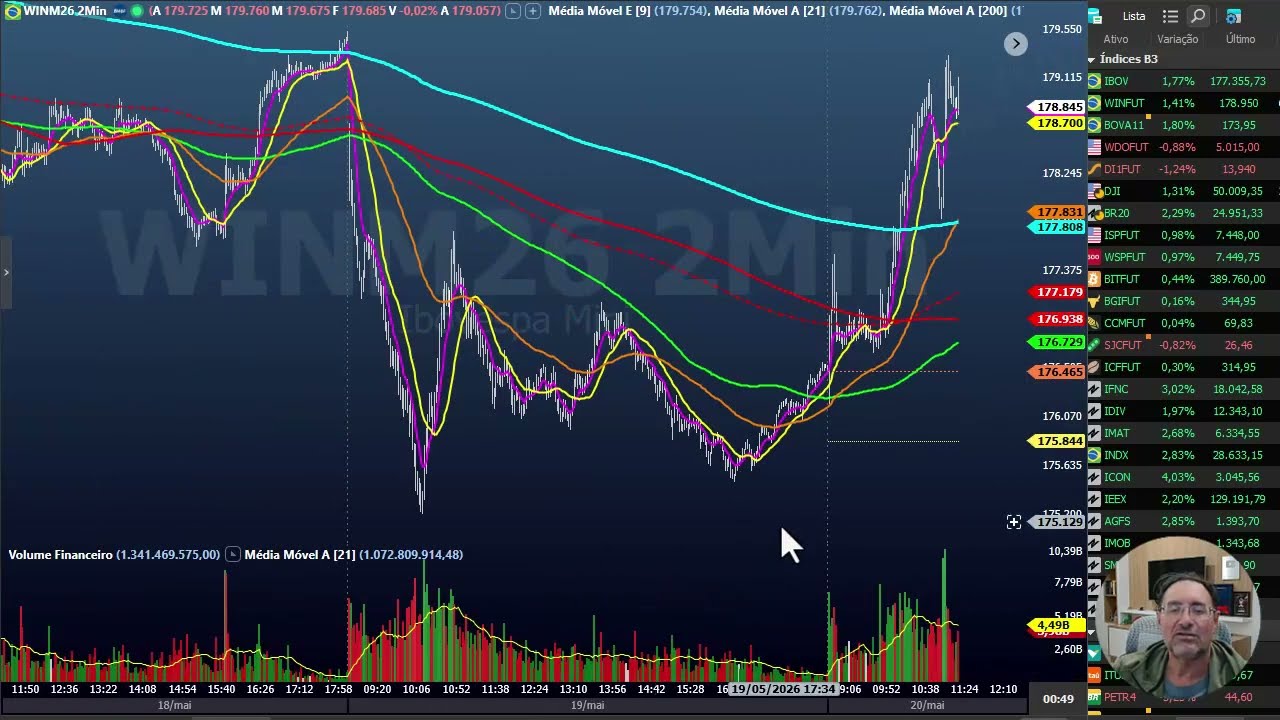Image resolution: width=1280 pixels, height=720 pixels.
Task: Click the 00:49 countdown timer
Action: click(1058, 699)
